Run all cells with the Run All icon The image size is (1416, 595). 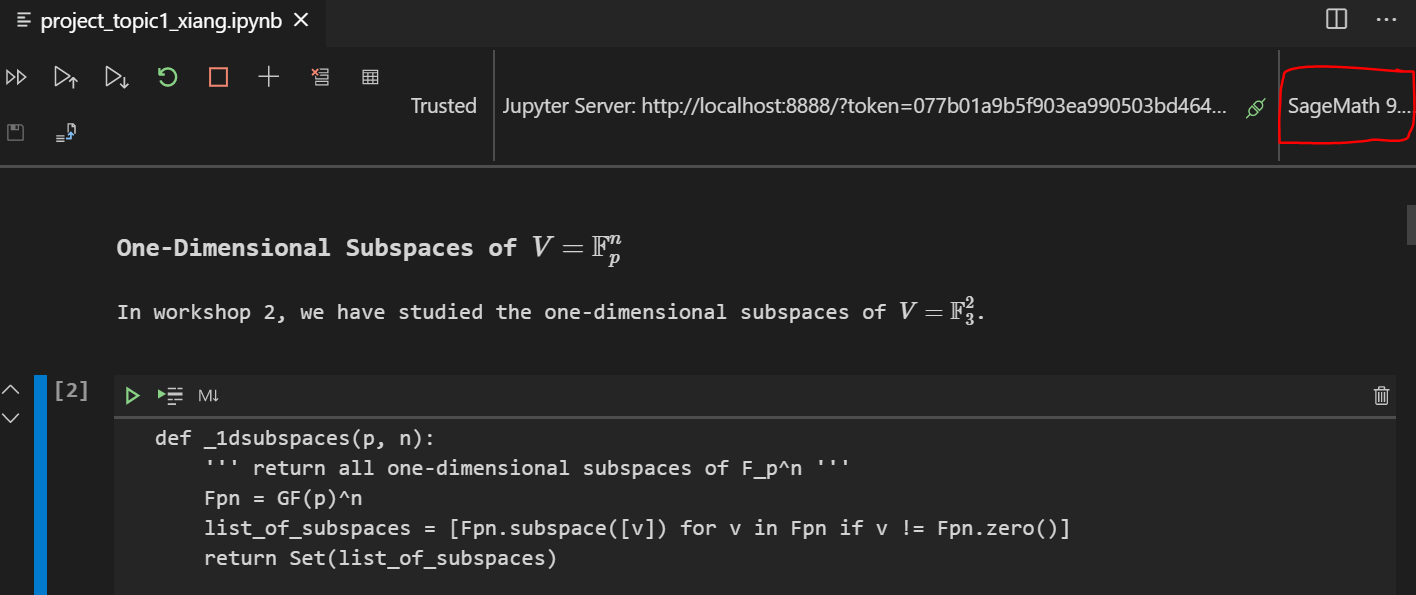pos(16,76)
